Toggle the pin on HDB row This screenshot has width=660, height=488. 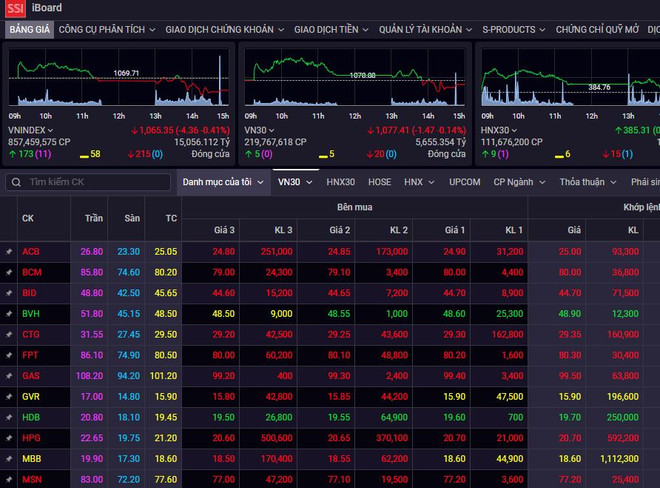(x=9, y=417)
